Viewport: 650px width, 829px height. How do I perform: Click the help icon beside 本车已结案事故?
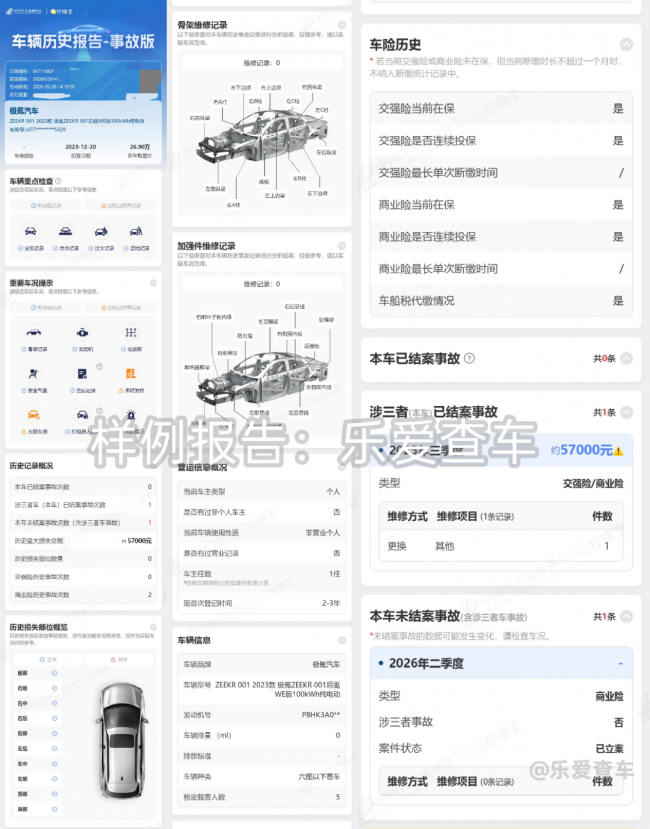469,358
